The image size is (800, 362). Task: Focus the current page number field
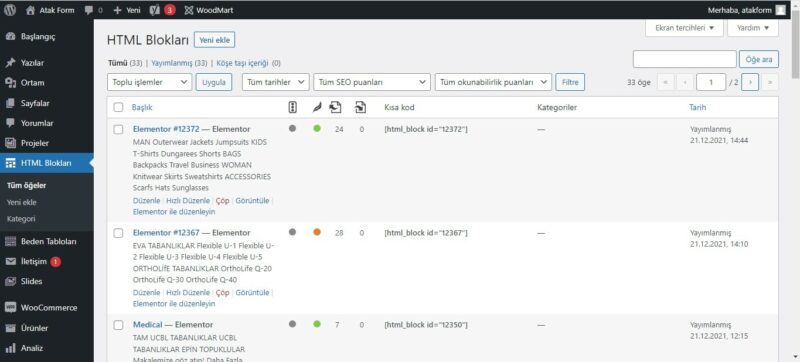pos(711,82)
